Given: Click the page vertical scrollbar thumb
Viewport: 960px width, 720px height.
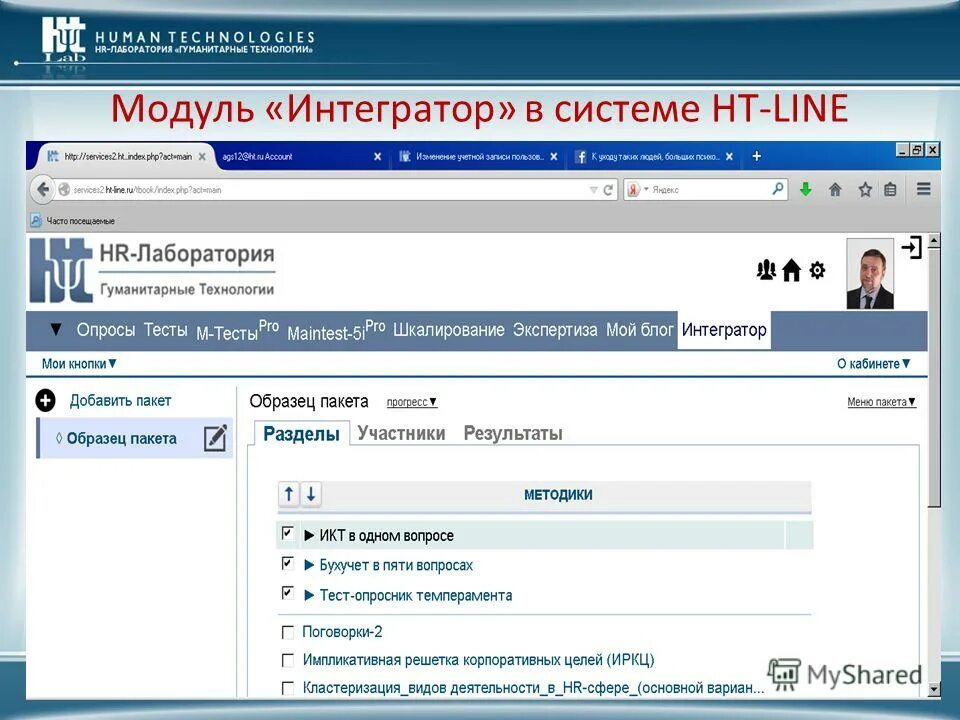Looking at the screenshot, I should pyautogui.click(x=934, y=377).
